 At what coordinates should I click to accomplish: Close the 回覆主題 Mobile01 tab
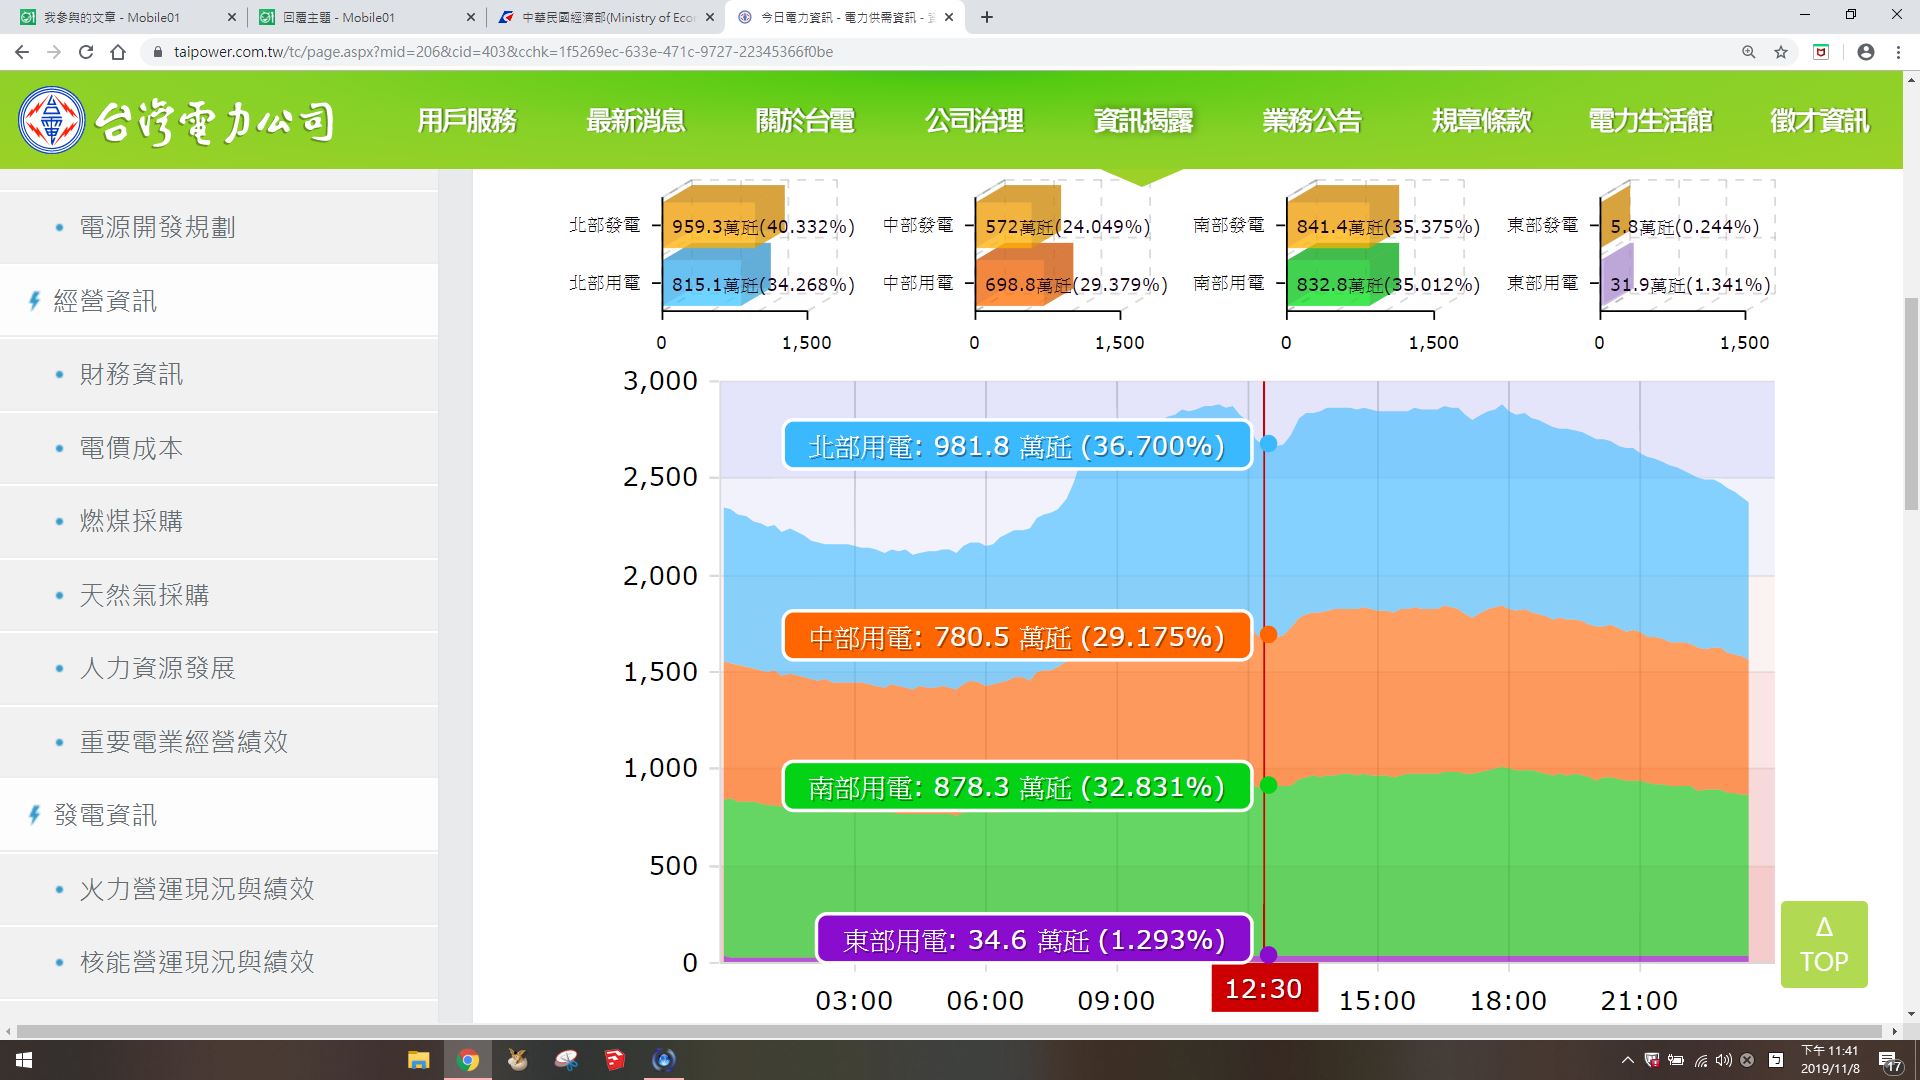pos(471,17)
